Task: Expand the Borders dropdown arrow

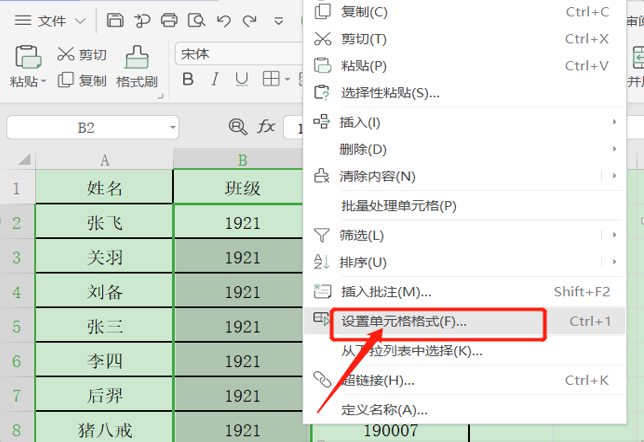Action: (x=288, y=79)
